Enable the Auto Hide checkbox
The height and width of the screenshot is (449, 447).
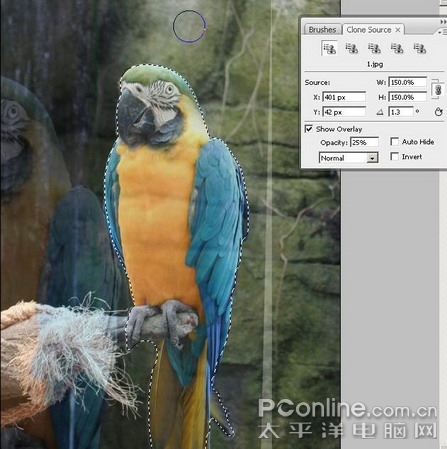coord(394,142)
